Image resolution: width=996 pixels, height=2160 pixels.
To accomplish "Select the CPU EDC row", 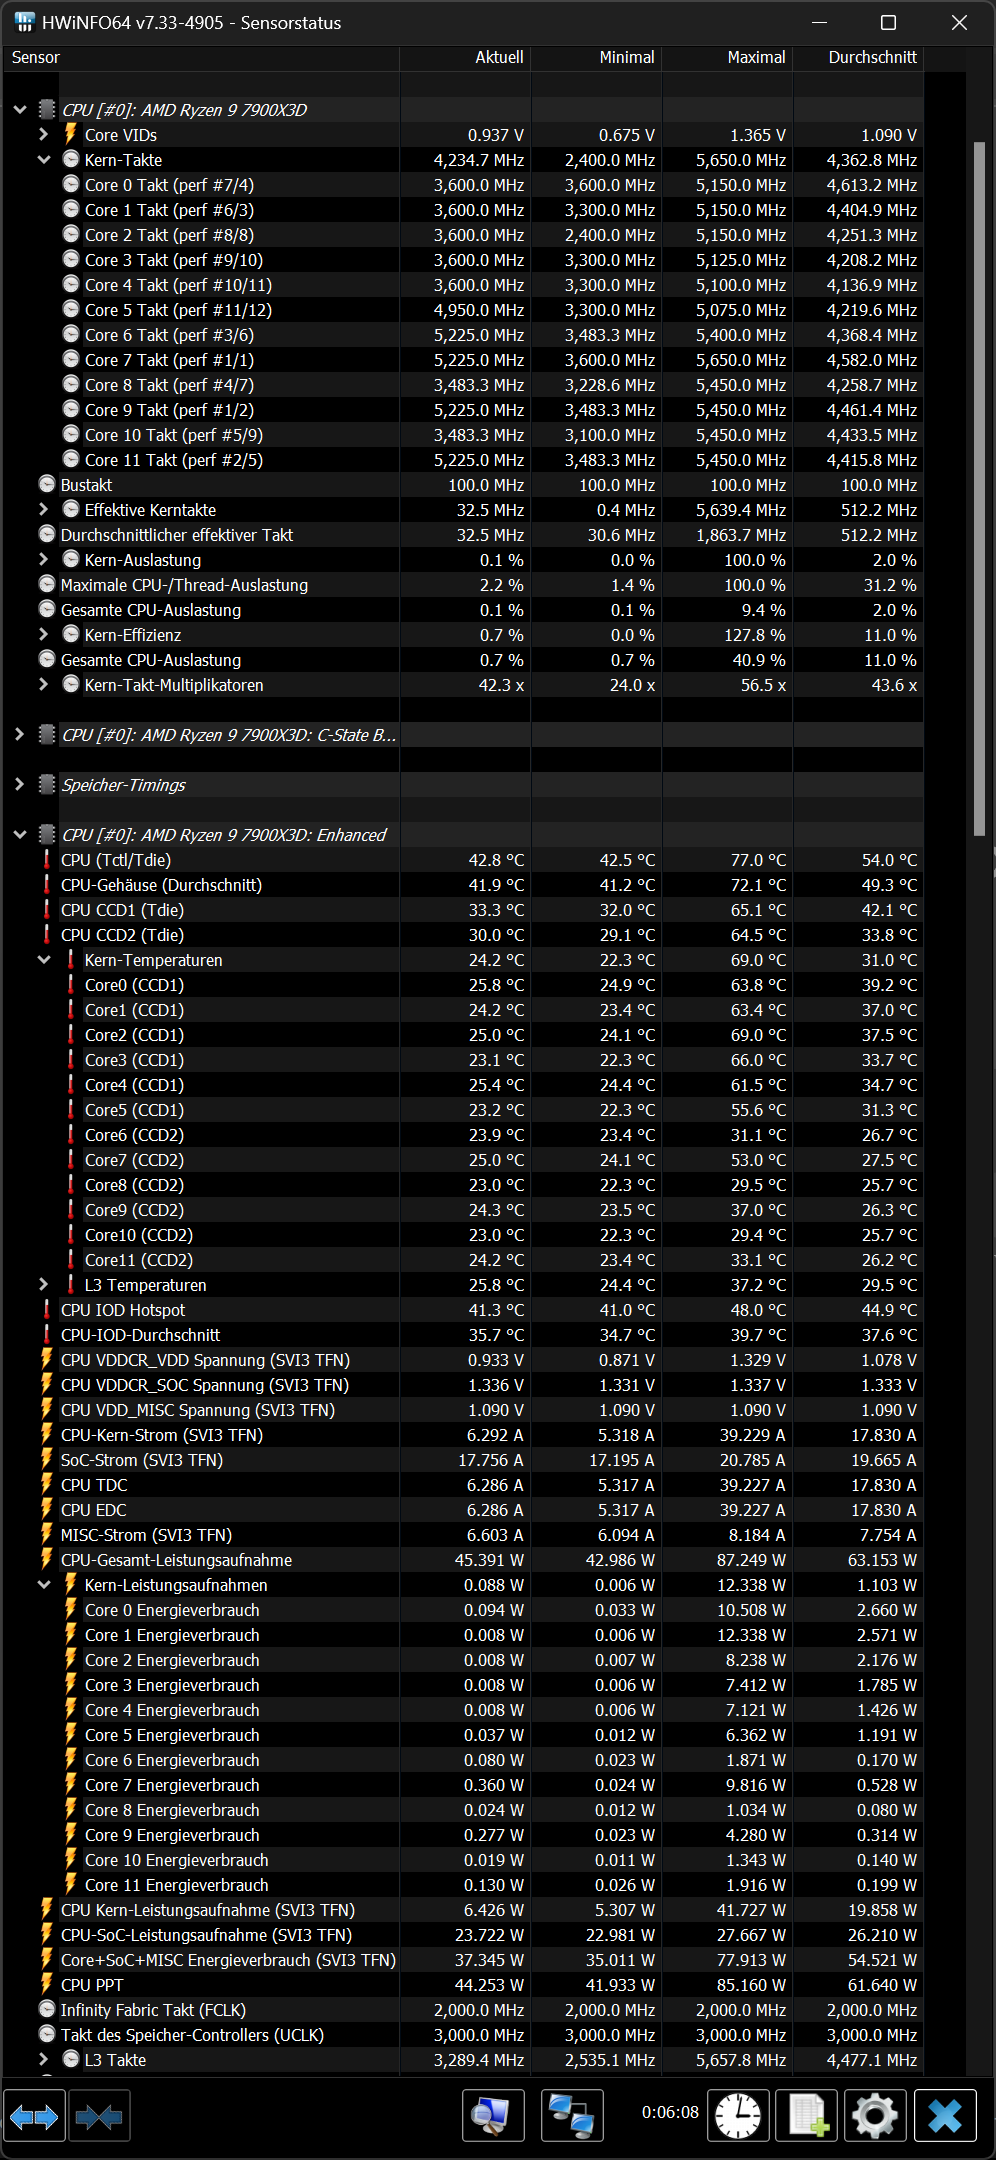I will click(463, 1509).
